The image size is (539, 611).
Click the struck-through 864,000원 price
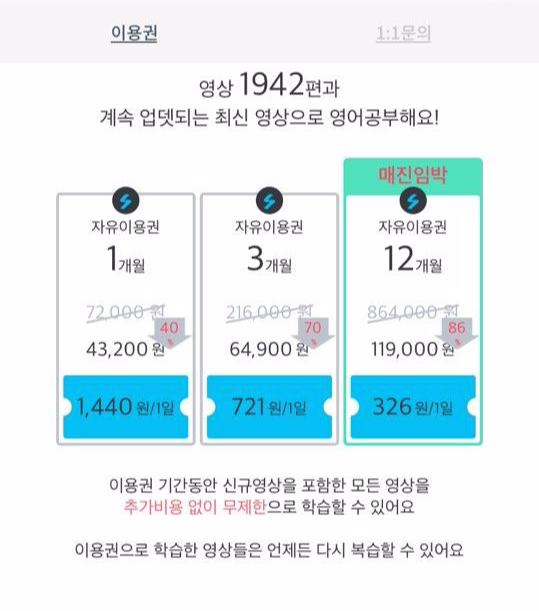coord(413,313)
